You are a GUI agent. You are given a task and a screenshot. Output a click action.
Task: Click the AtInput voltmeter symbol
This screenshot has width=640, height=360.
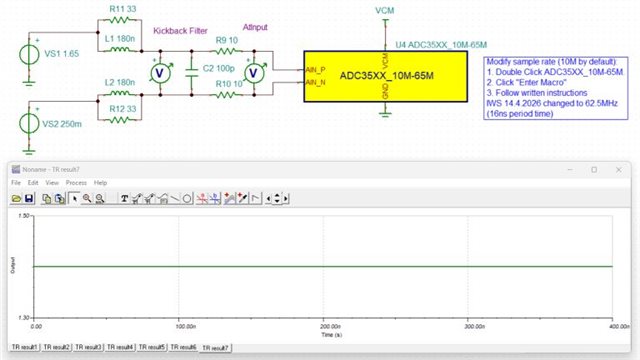254,73
